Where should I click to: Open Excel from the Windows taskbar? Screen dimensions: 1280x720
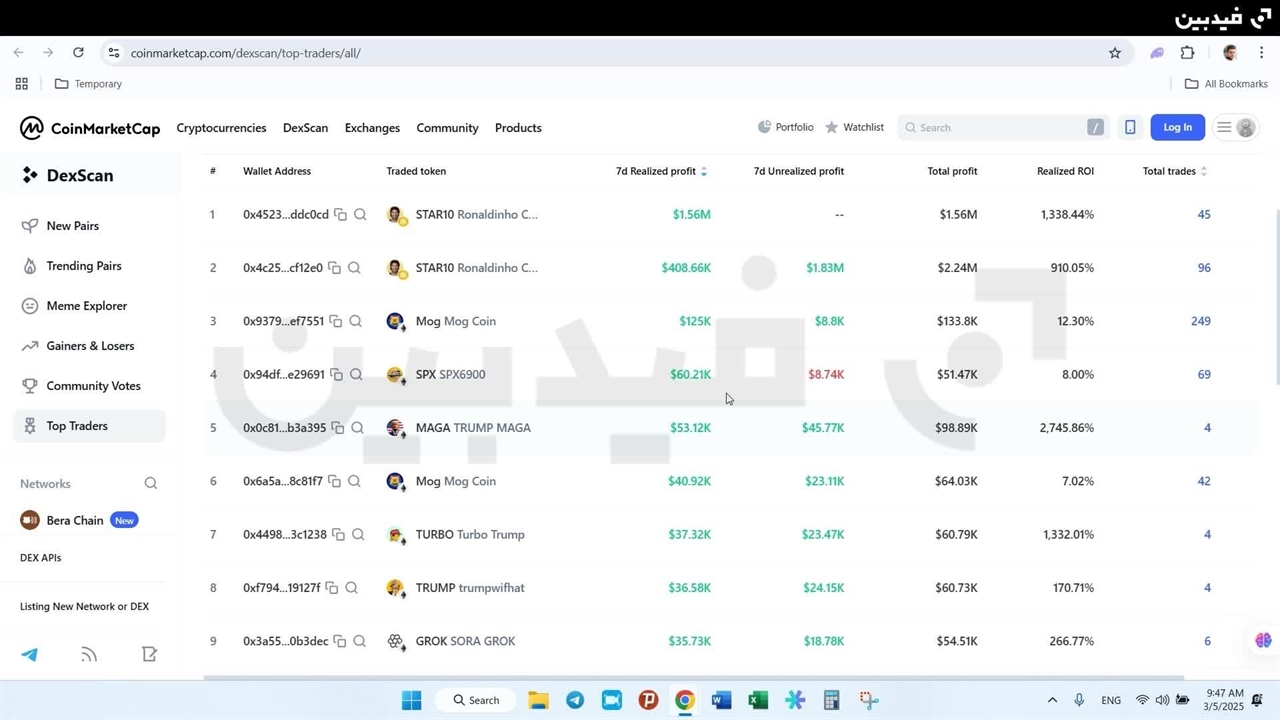pyautogui.click(x=758, y=700)
